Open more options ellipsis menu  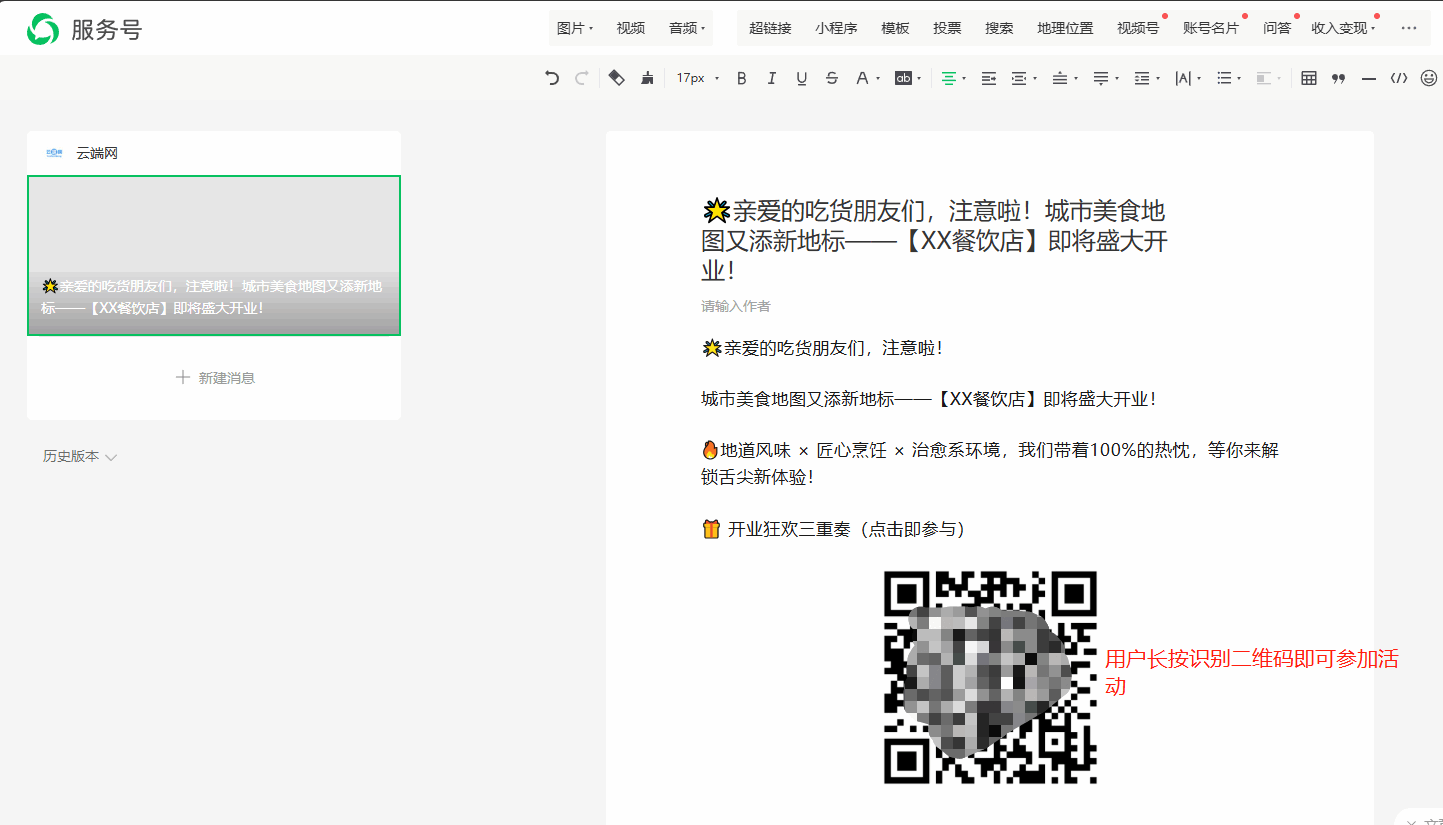(1409, 28)
